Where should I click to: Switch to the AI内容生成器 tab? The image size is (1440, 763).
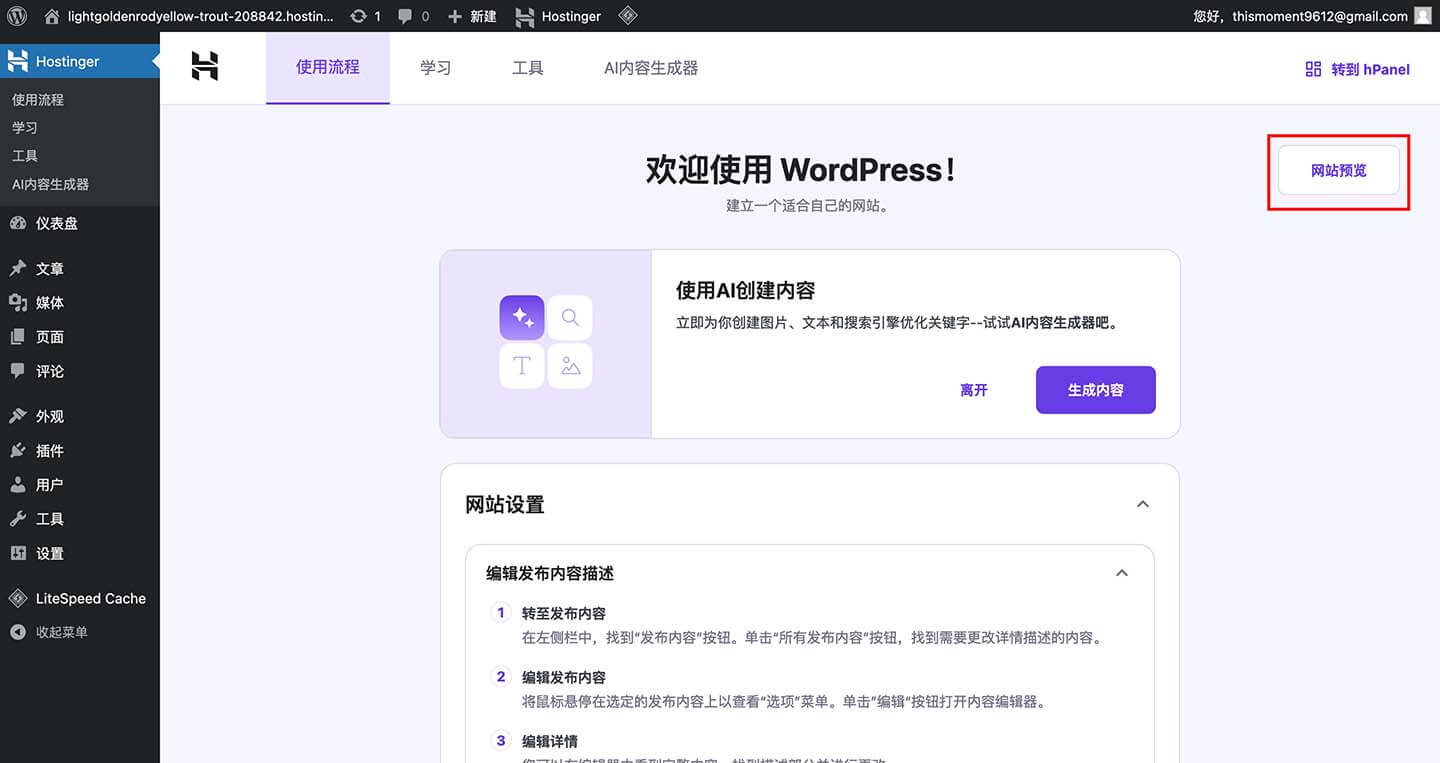(x=651, y=68)
